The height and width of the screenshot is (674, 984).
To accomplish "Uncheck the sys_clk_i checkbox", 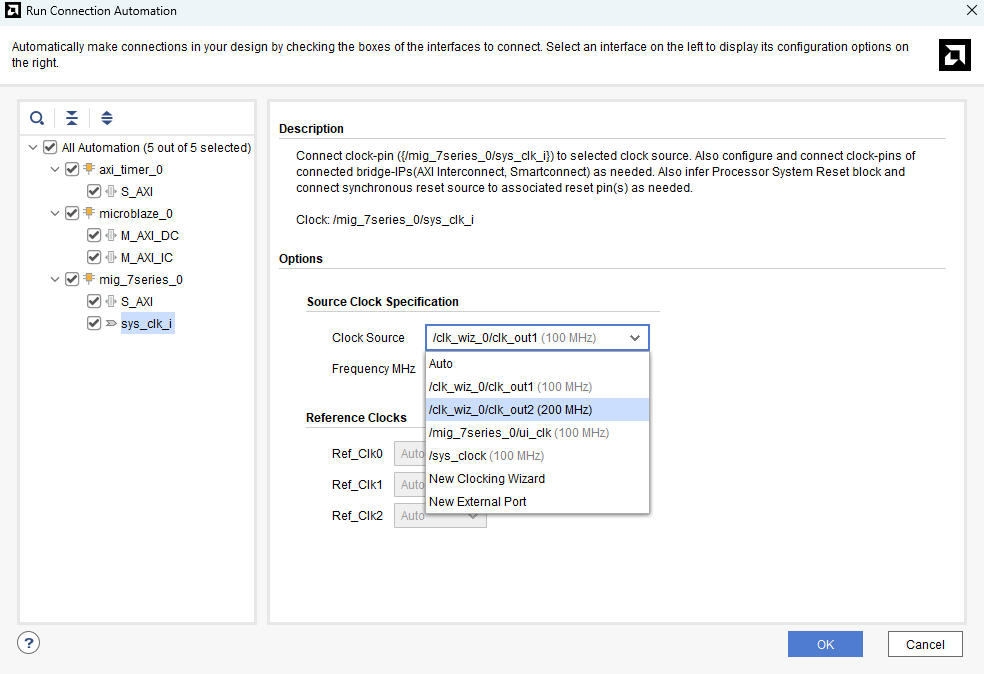I will (94, 324).
